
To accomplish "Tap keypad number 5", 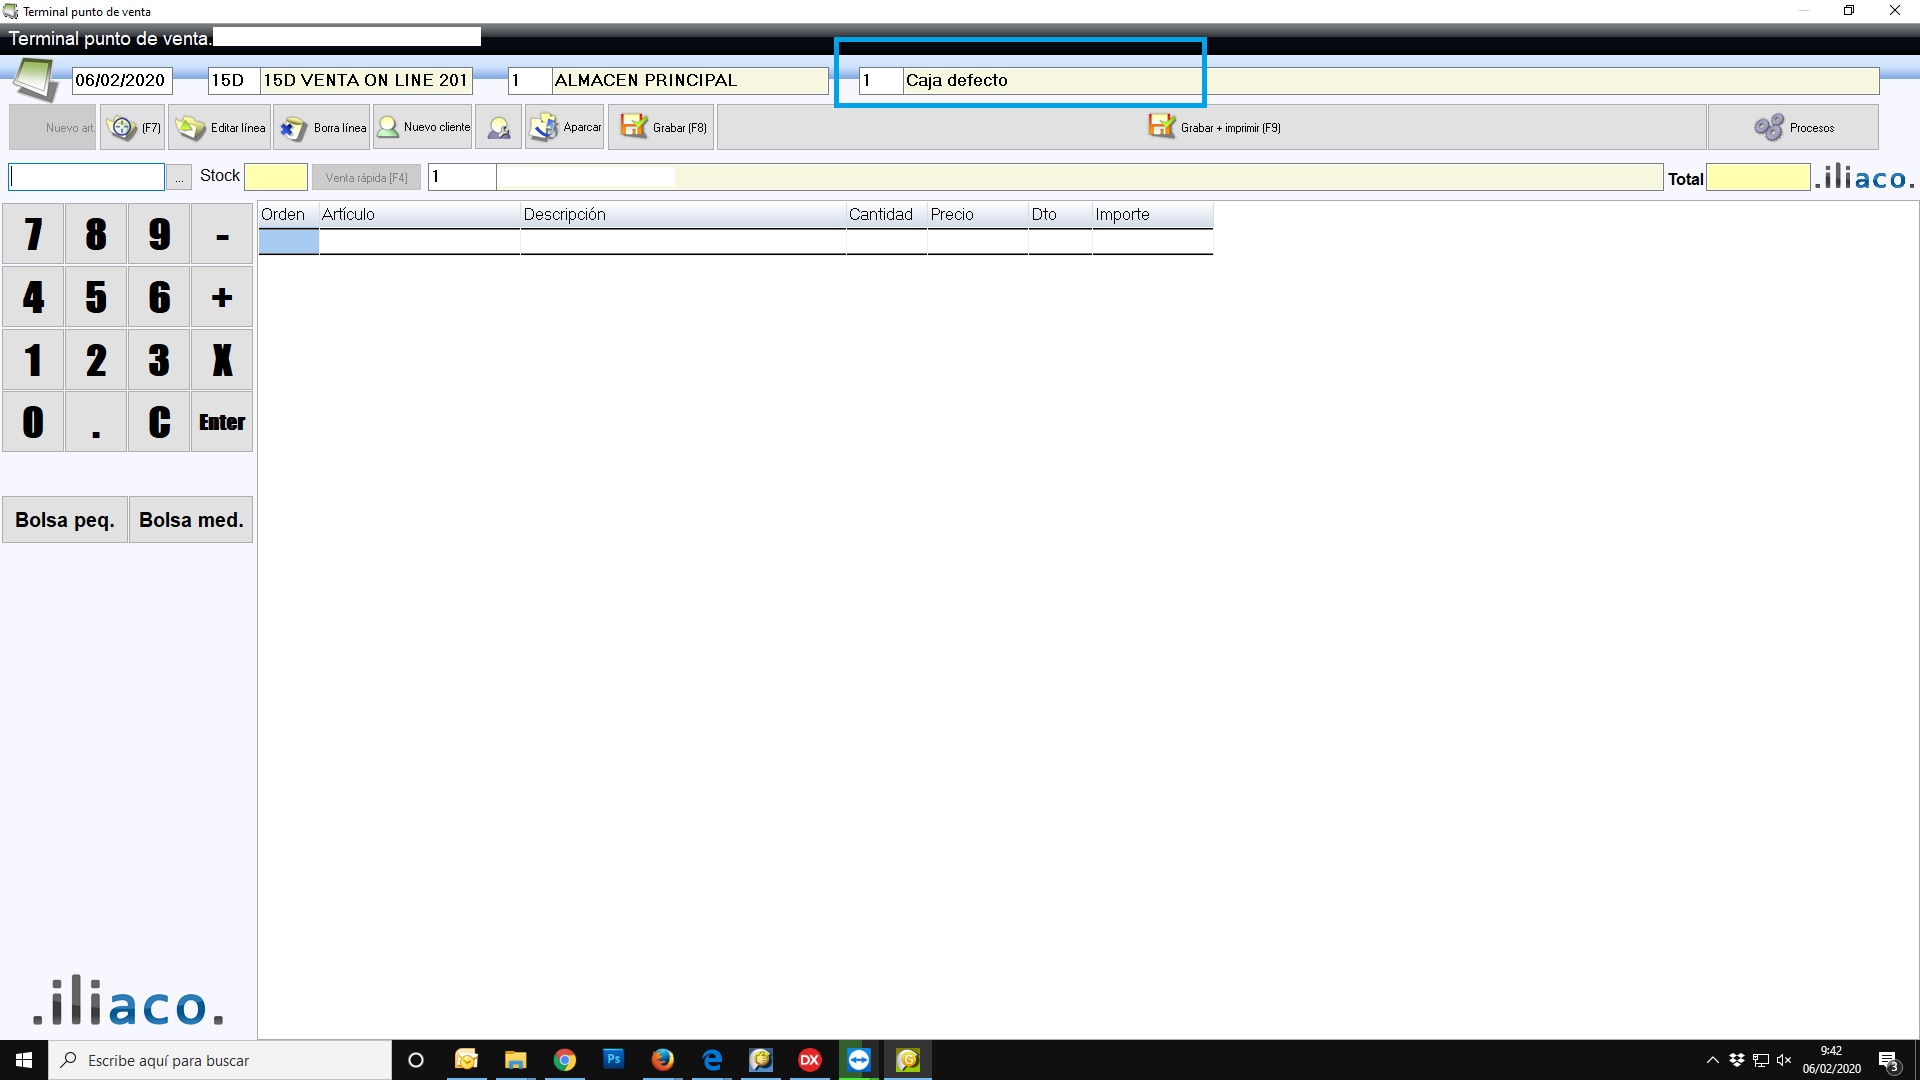I will click(x=96, y=297).
